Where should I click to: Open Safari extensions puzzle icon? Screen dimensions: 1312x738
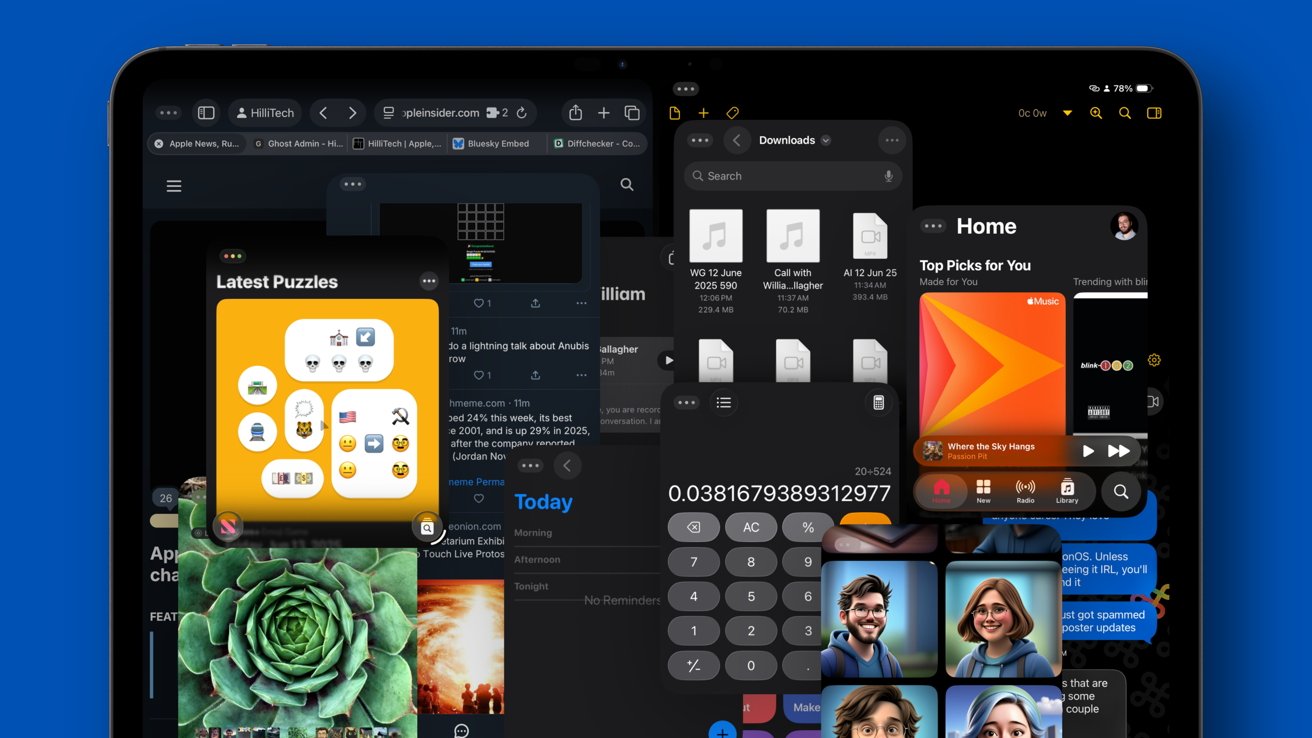pyautogui.click(x=495, y=113)
